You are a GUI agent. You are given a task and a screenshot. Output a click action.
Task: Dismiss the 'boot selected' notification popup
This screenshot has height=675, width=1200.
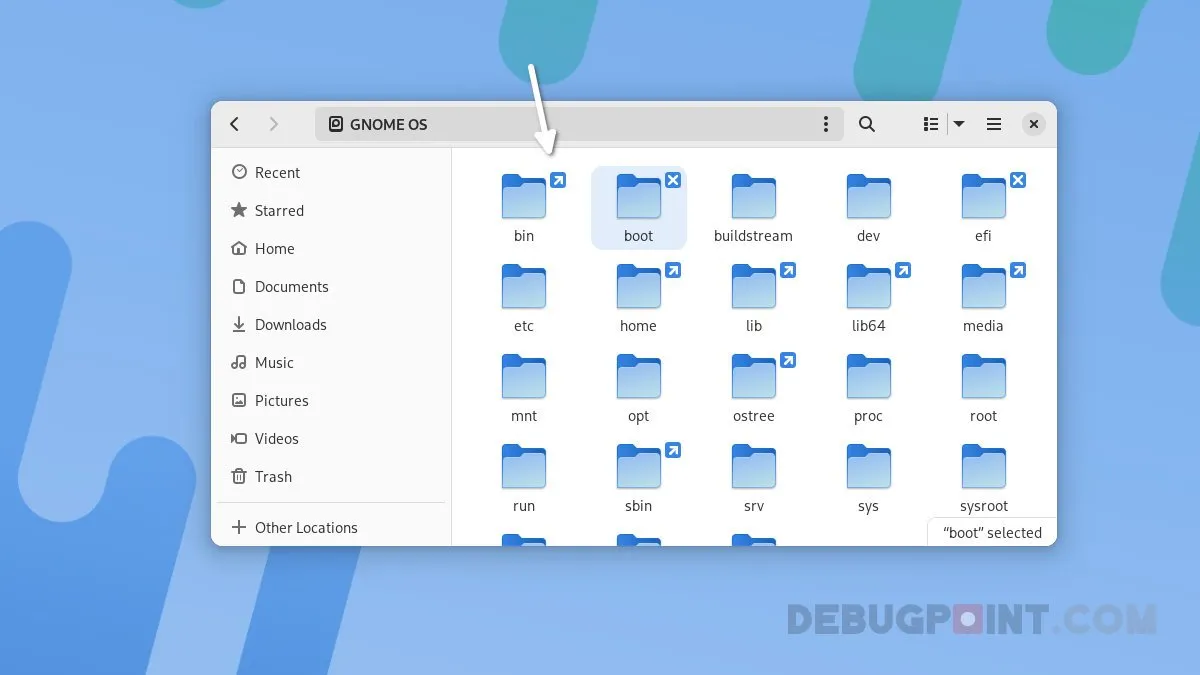click(x=991, y=532)
